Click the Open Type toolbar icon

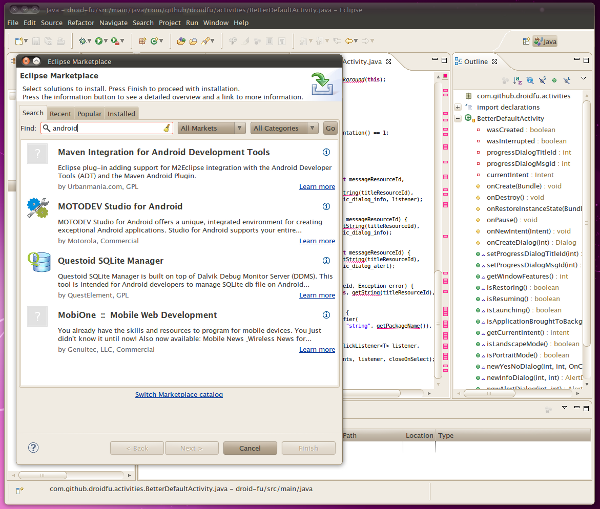(181, 41)
